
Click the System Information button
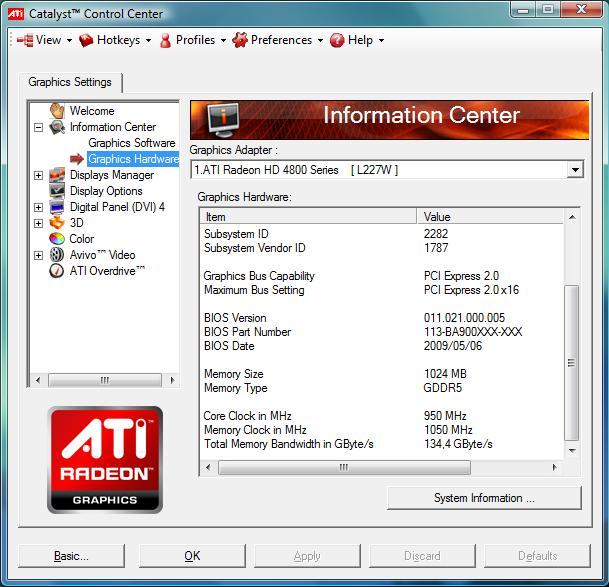coord(484,498)
